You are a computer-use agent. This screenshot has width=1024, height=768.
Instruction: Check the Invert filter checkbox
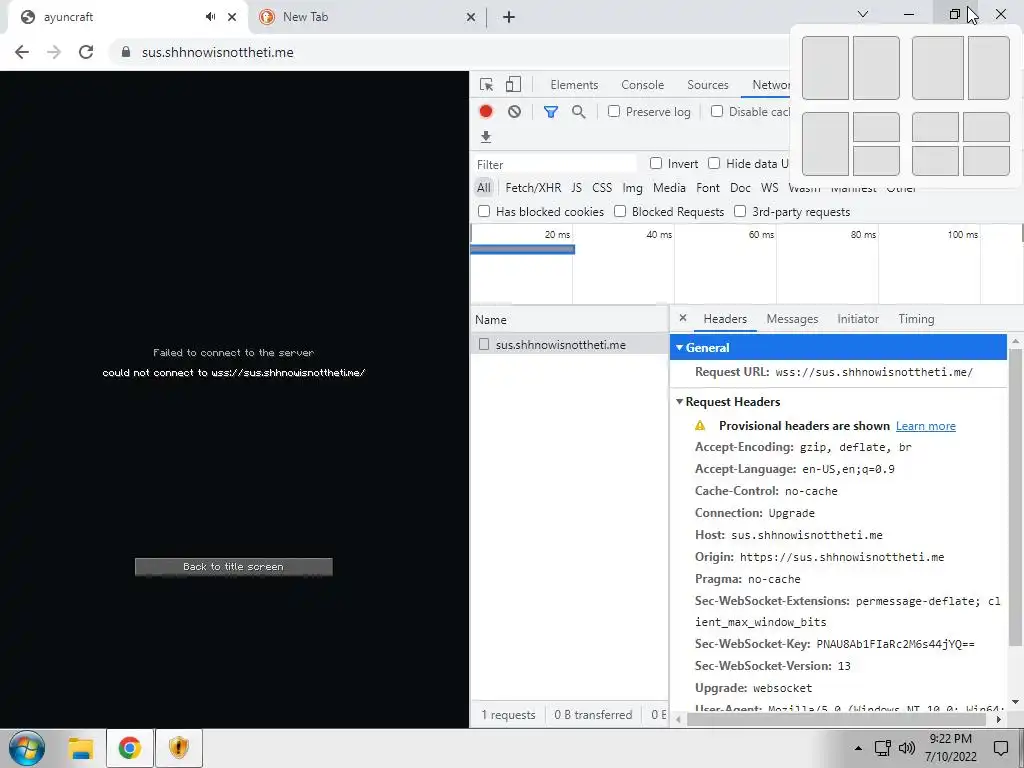pyautogui.click(x=656, y=163)
